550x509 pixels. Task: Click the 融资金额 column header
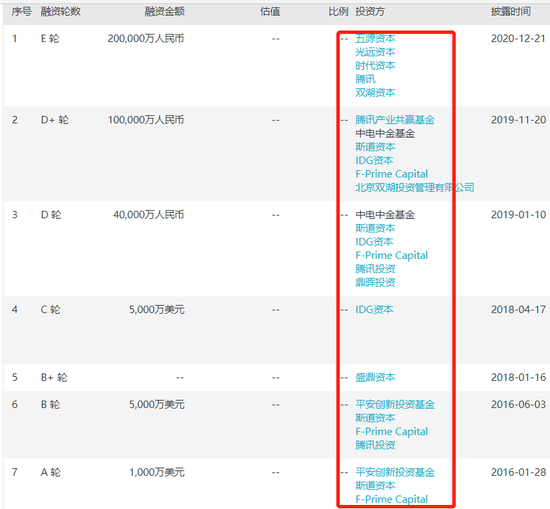click(165, 12)
